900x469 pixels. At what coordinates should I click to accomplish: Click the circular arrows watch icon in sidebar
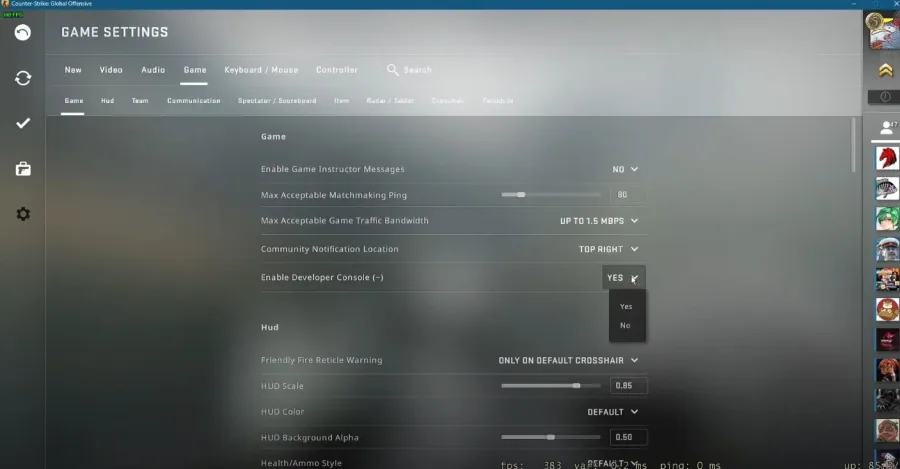(23, 78)
